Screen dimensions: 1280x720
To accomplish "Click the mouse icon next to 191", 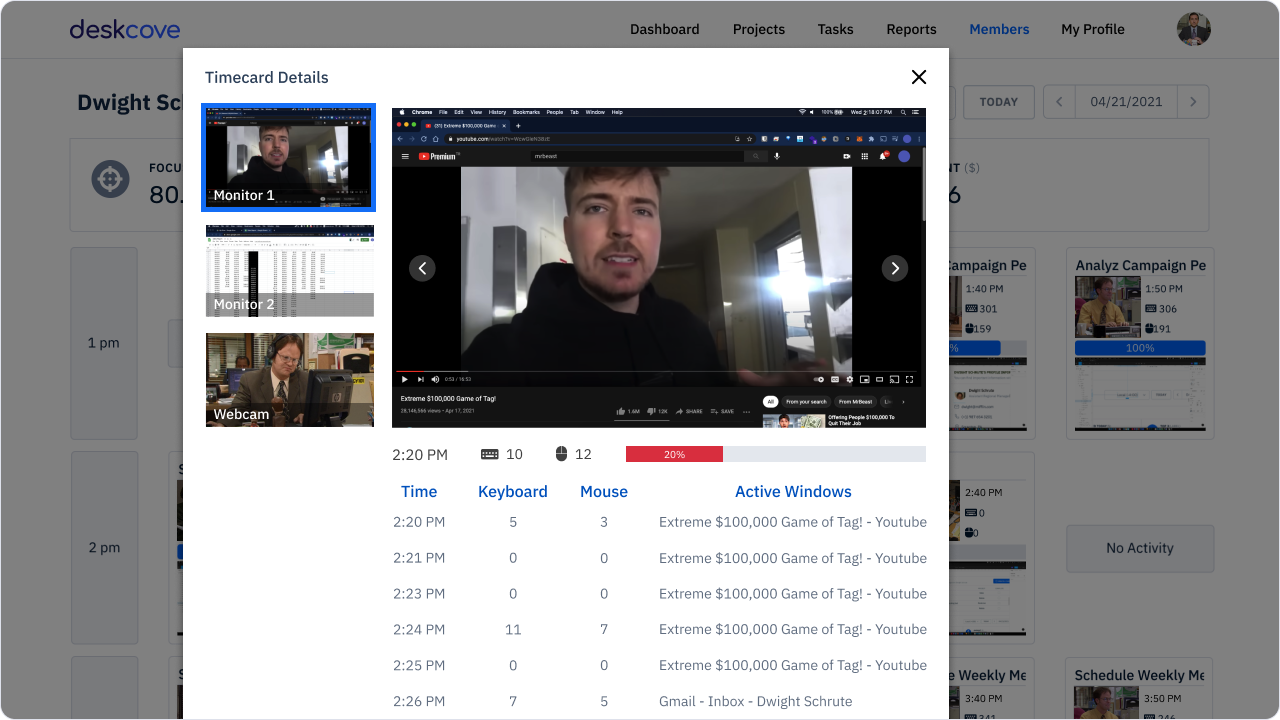I will 1150,329.
